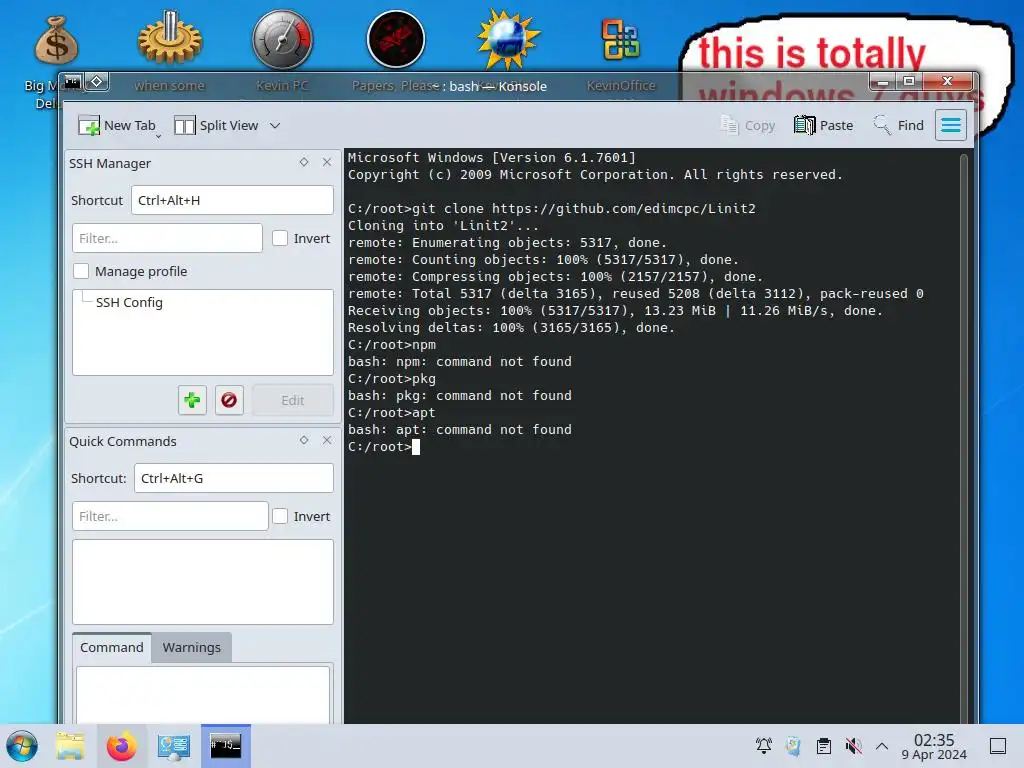
Task: Click the KevinOffice desktop icon
Action: (x=620, y=39)
